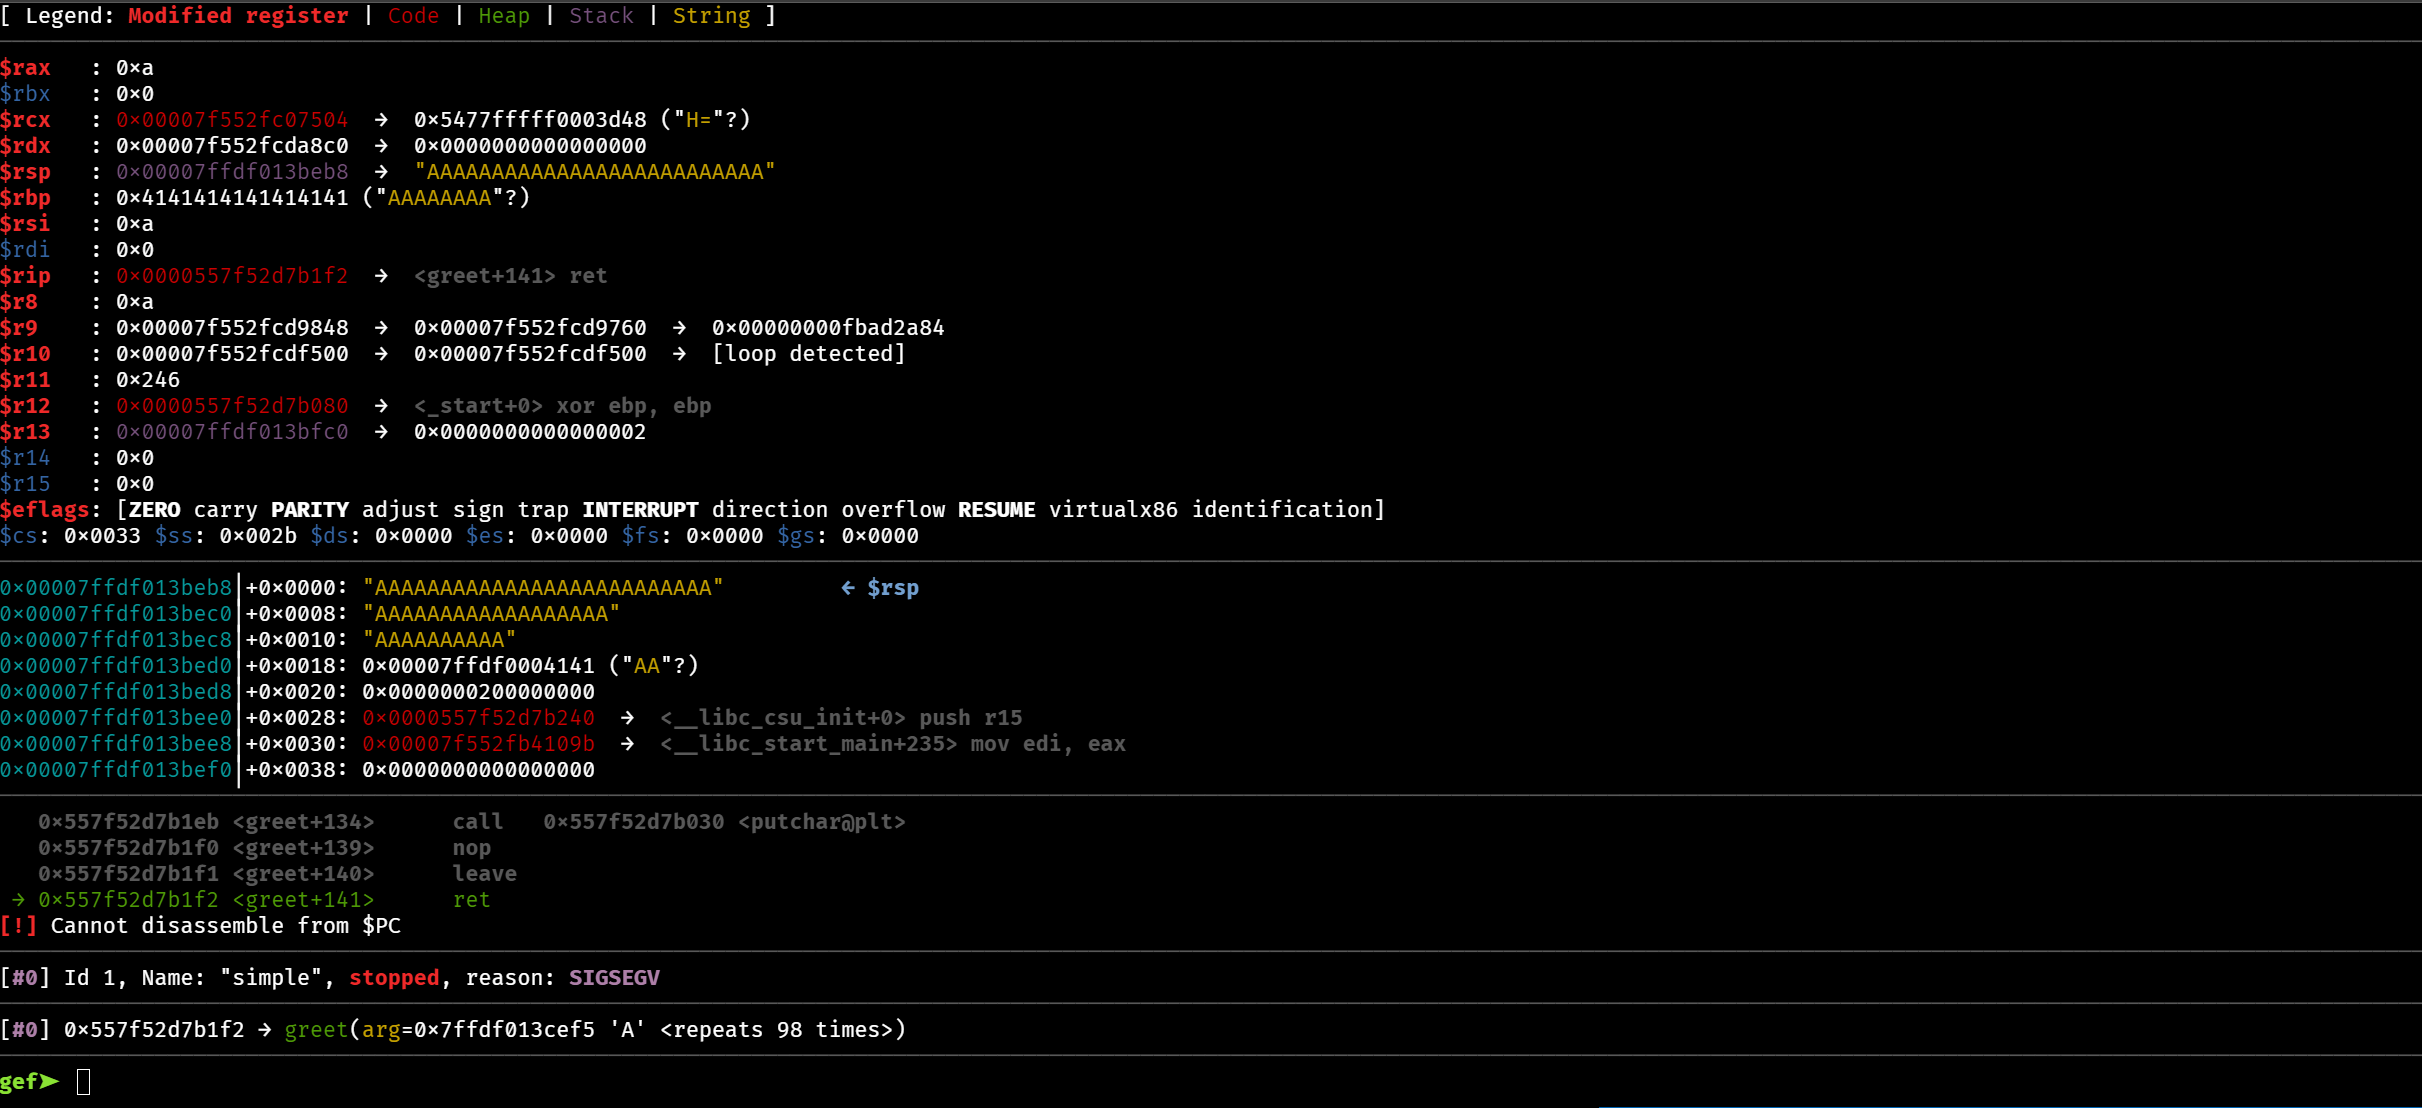Select the $rsp register name

[27, 172]
